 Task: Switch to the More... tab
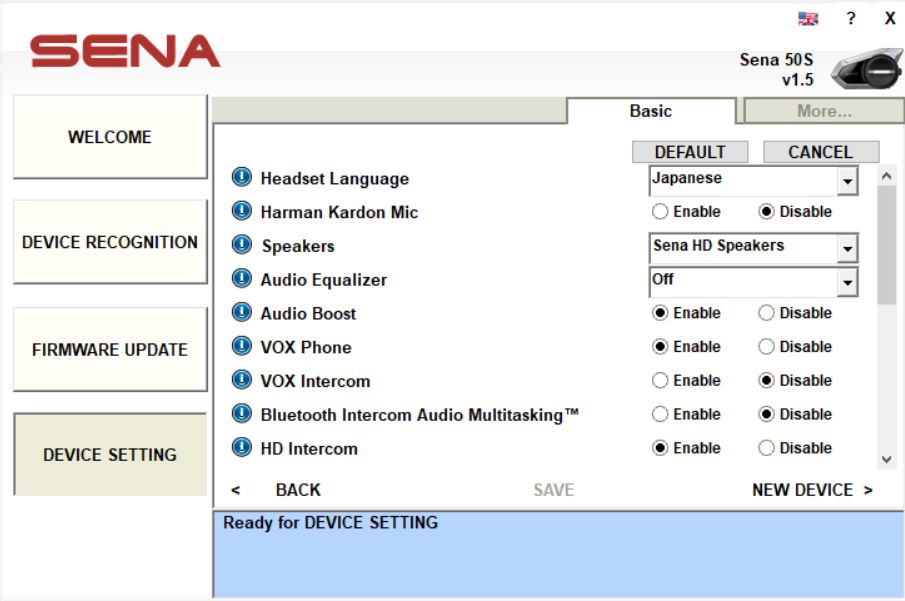823,111
